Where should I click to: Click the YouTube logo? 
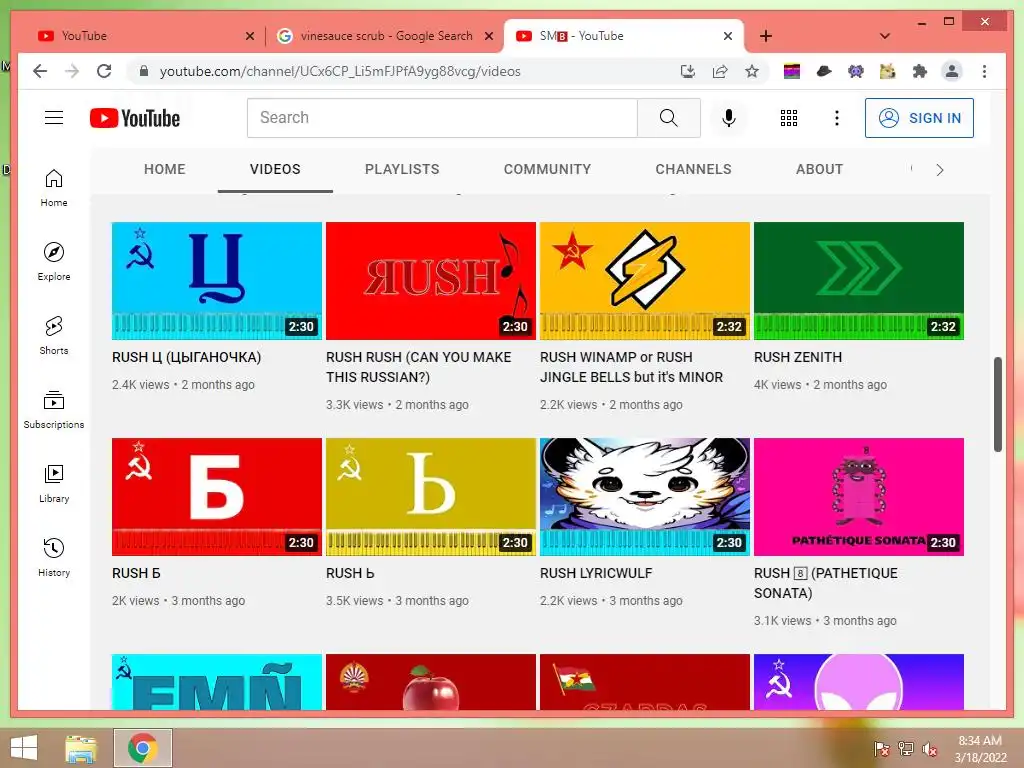tap(135, 118)
